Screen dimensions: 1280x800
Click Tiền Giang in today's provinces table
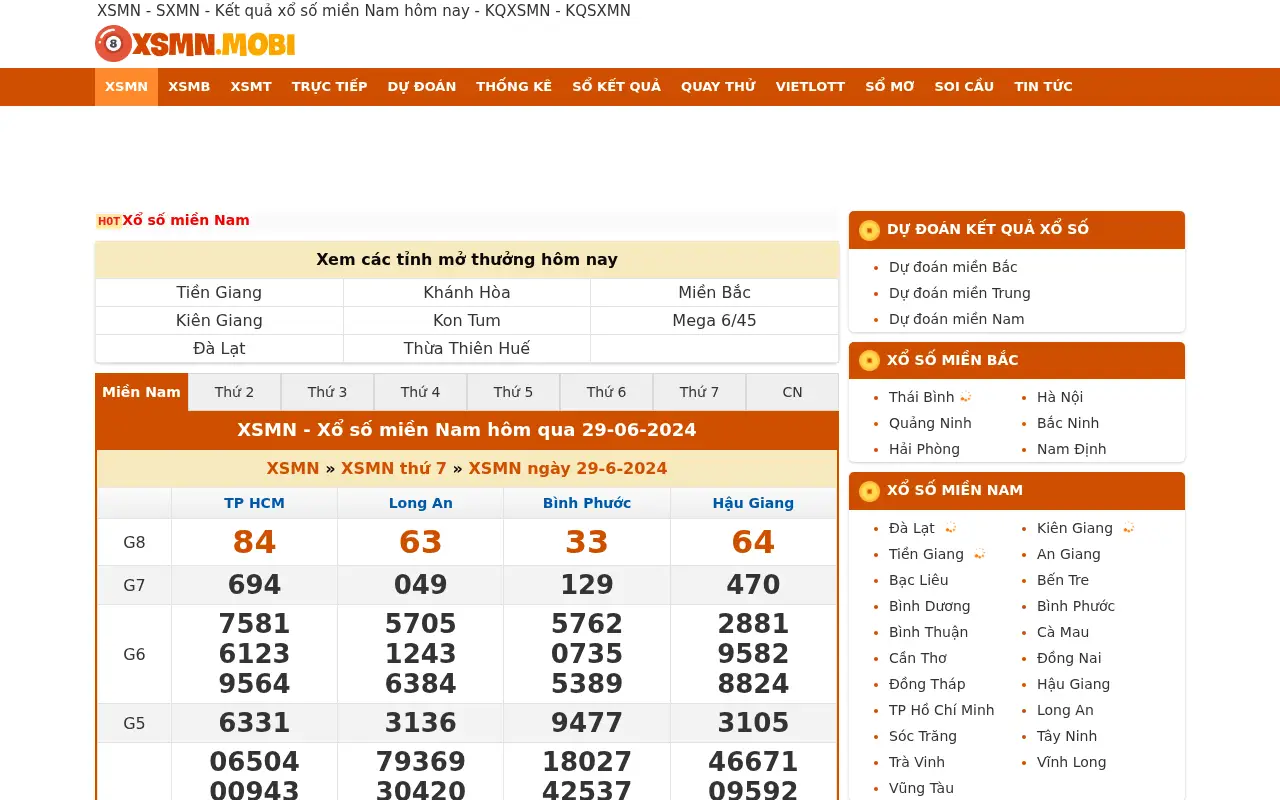219,293
